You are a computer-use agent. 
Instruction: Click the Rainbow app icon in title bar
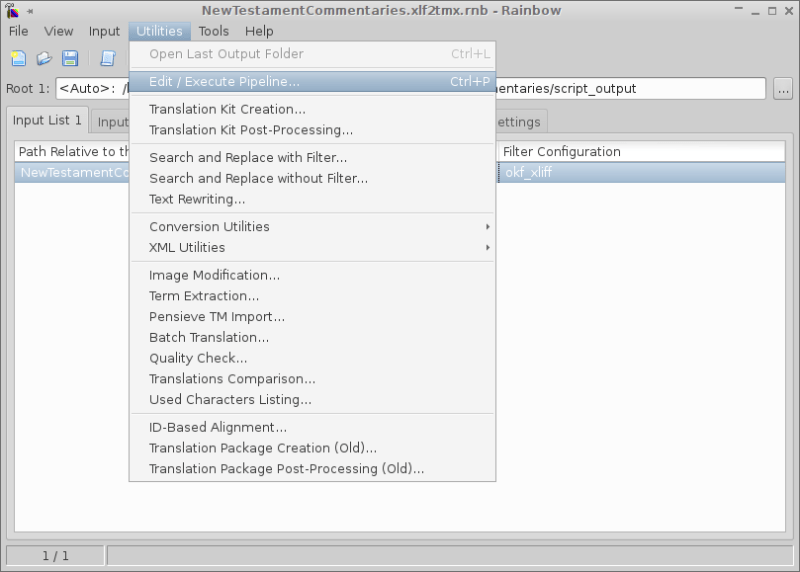tap(11, 10)
